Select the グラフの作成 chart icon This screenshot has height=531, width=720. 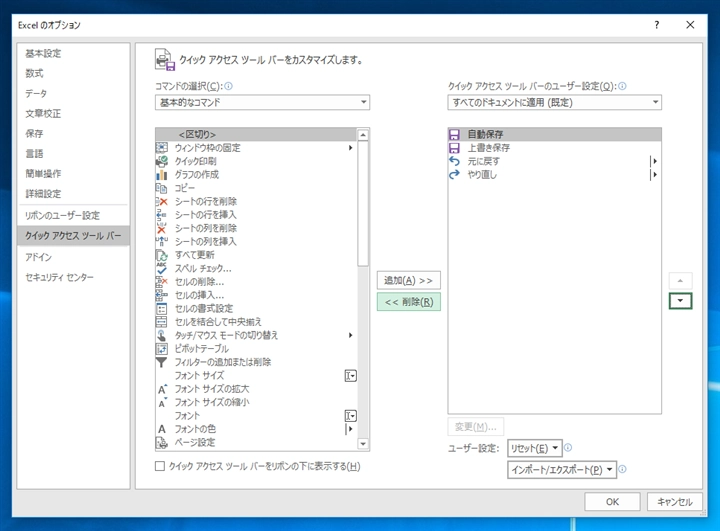pyautogui.click(x=162, y=175)
